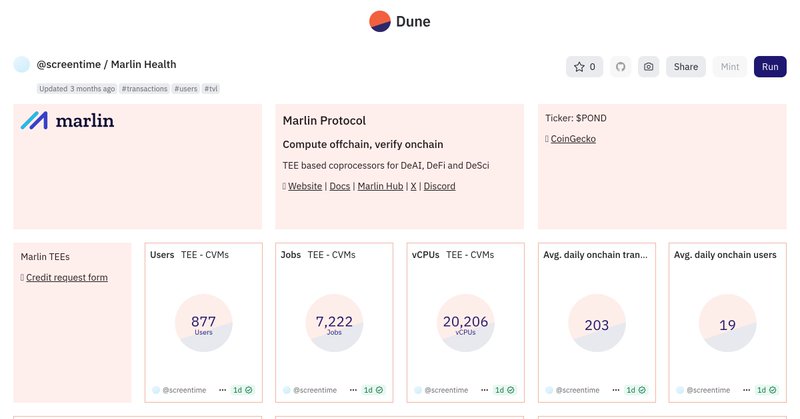The height and width of the screenshot is (419, 800).
Task: Open the Dune logo home link
Action: point(400,21)
